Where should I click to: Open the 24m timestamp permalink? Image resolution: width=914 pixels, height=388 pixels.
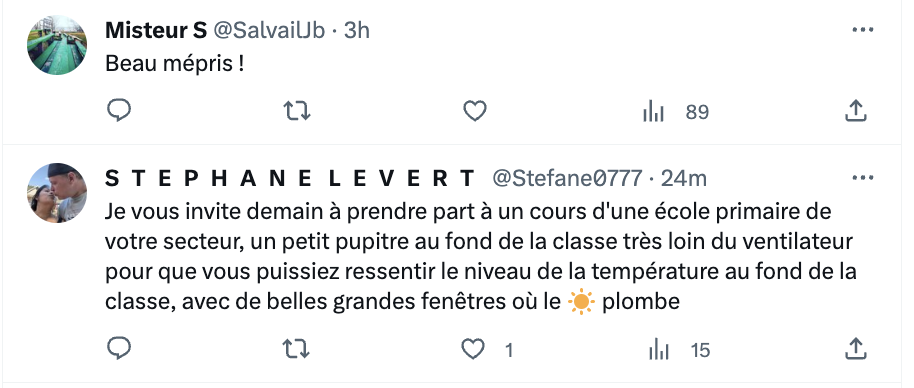point(684,178)
